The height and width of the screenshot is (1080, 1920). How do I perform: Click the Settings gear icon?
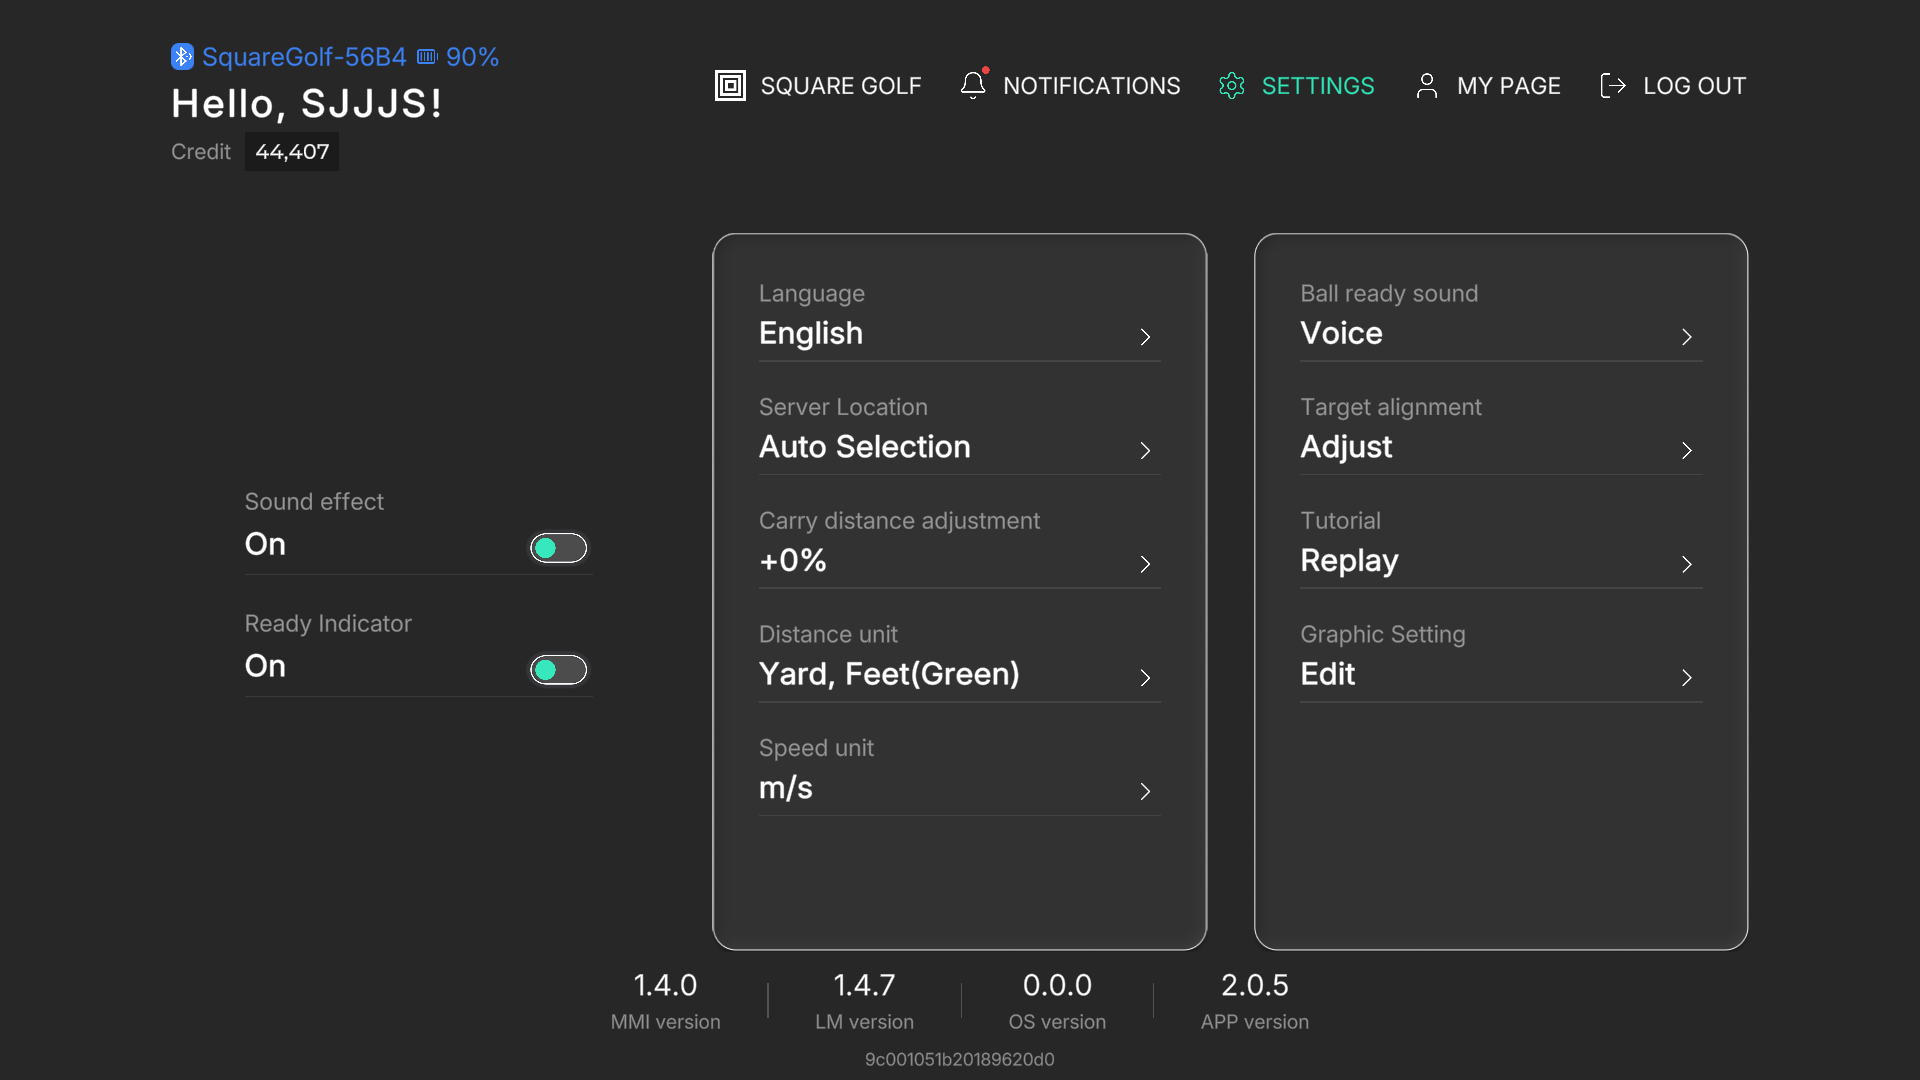(1232, 86)
